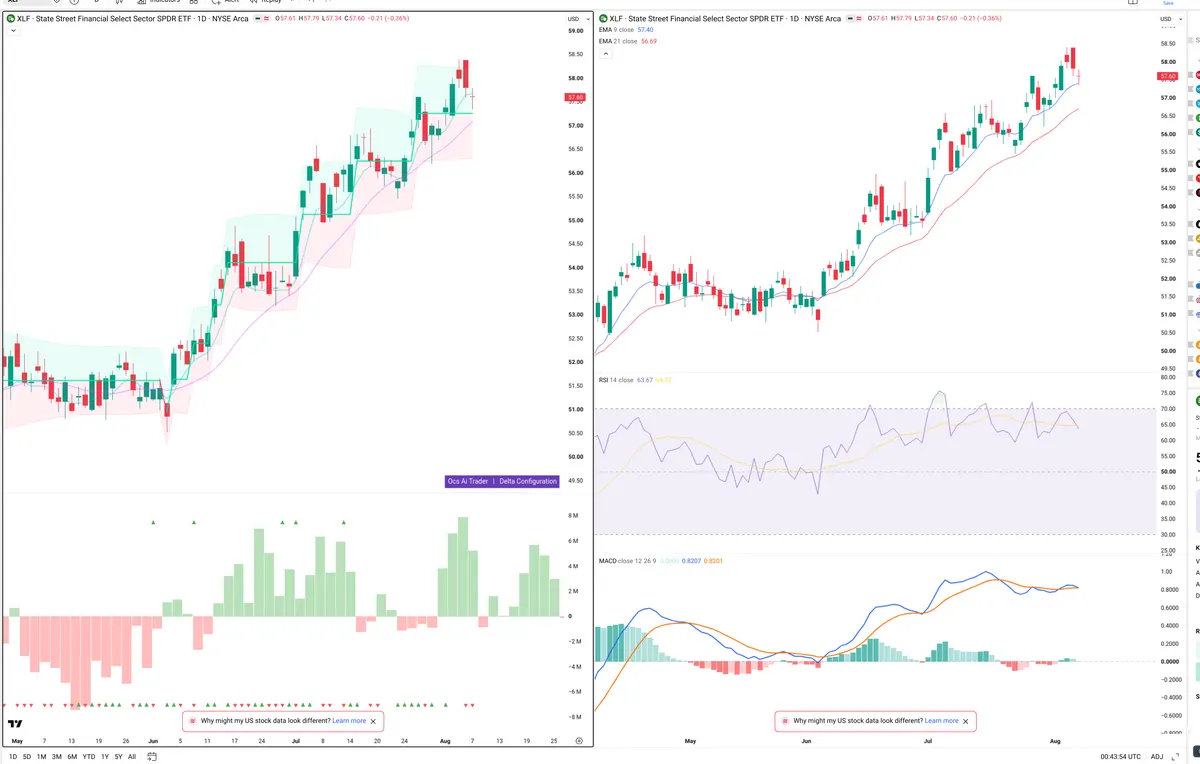
Task: Click red 57.60 price label on EMA chart
Action: (x=1168, y=76)
